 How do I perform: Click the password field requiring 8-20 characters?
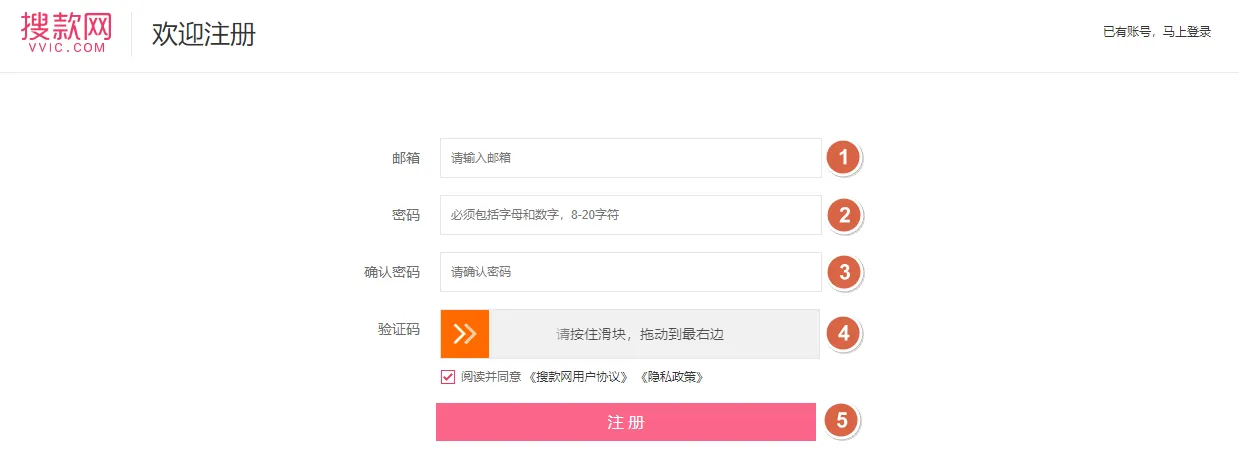(x=630, y=215)
